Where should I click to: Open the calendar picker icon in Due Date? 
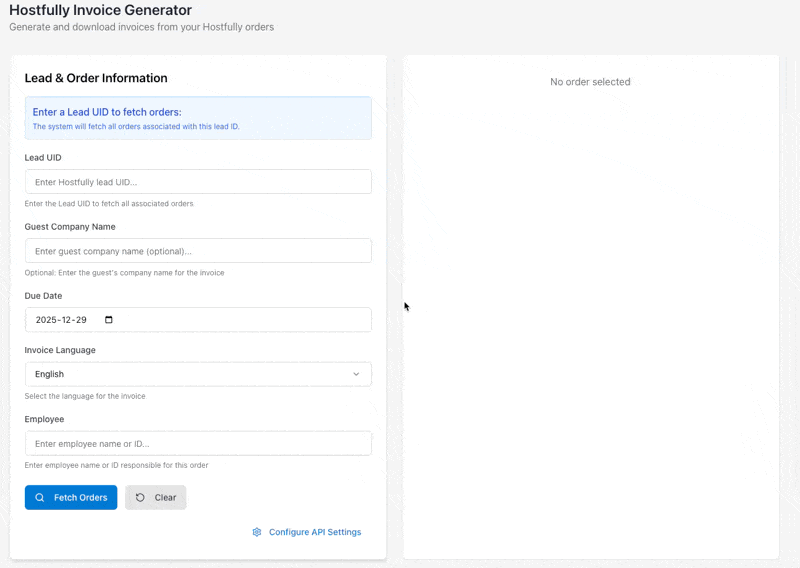109,319
